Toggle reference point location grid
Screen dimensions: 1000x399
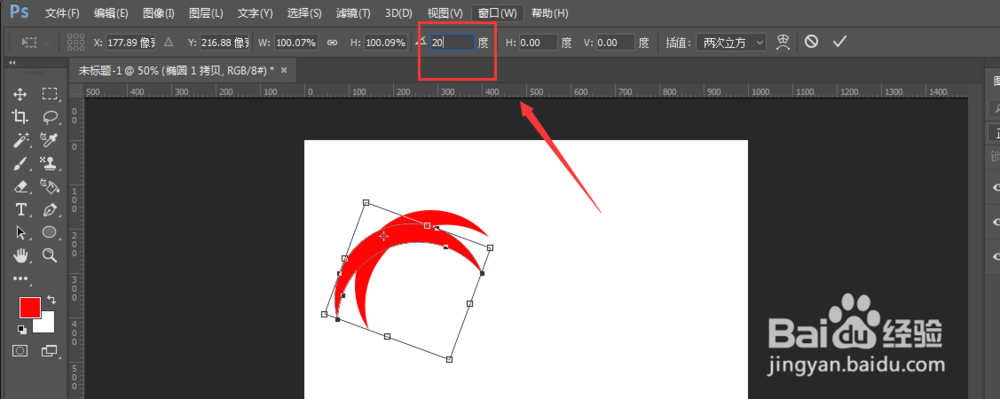(x=75, y=43)
